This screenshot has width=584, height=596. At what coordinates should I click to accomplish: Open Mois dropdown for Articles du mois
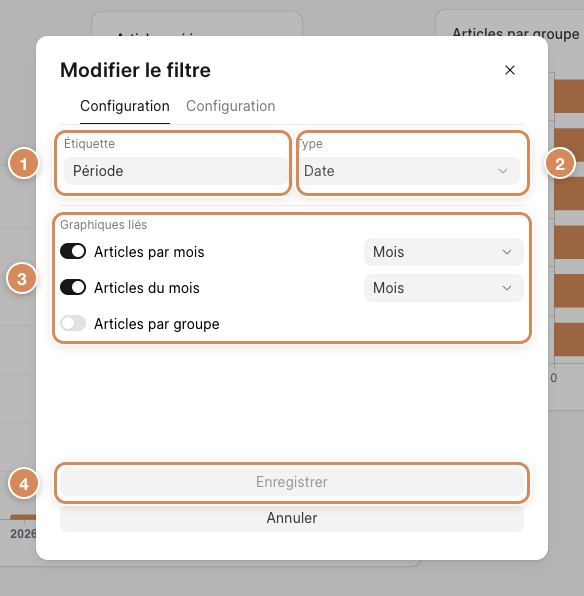click(444, 288)
